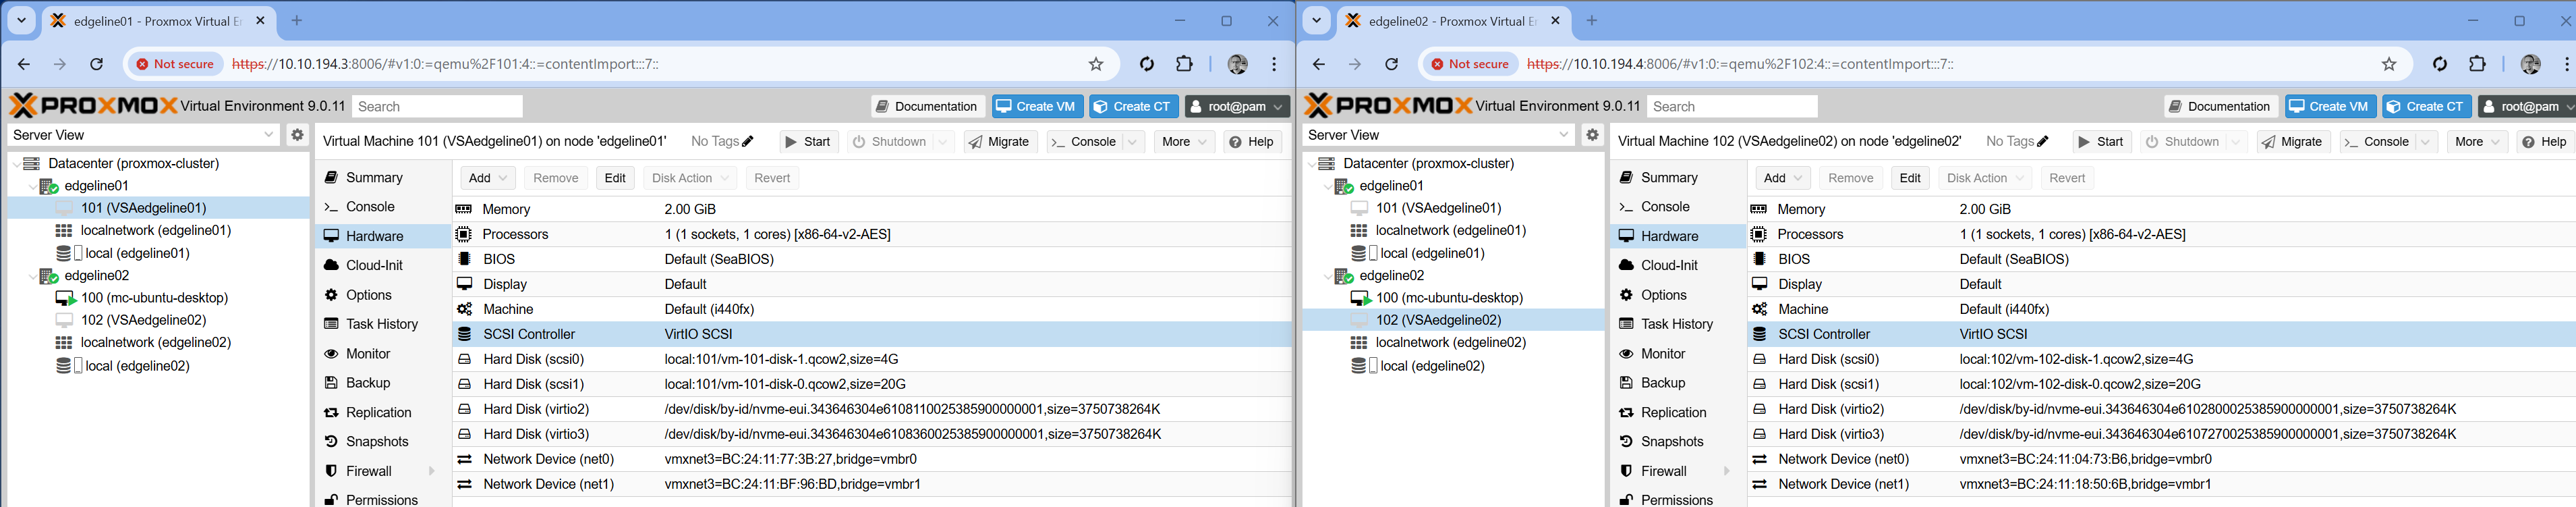Open tab search chevron in edgeline01 browser

point(21,20)
